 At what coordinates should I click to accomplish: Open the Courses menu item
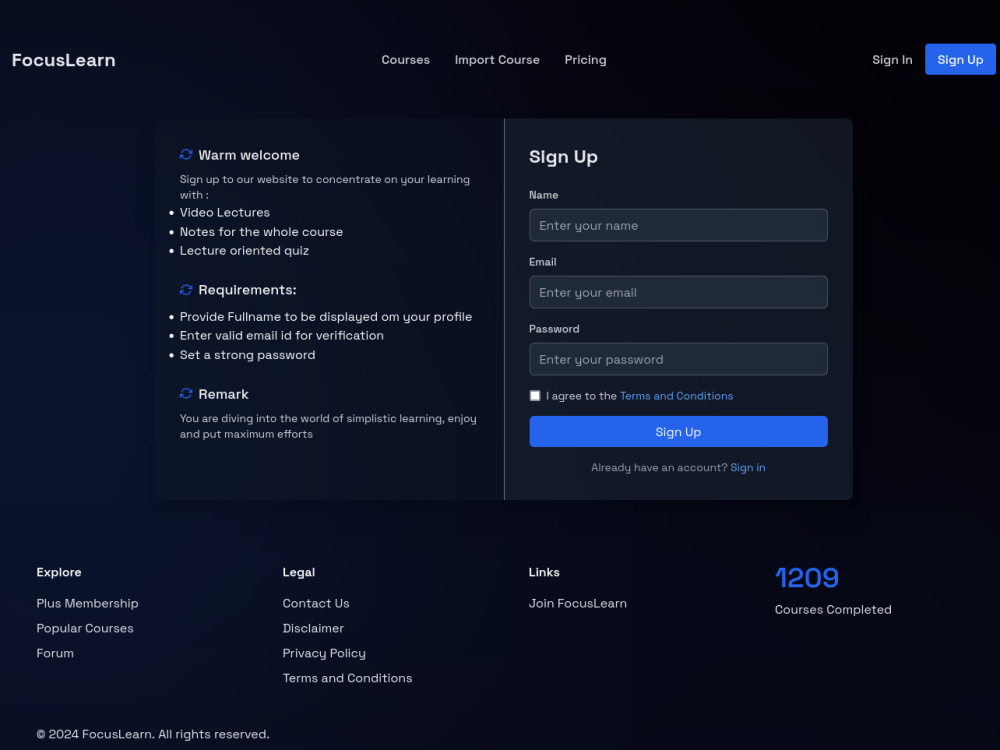pos(406,60)
